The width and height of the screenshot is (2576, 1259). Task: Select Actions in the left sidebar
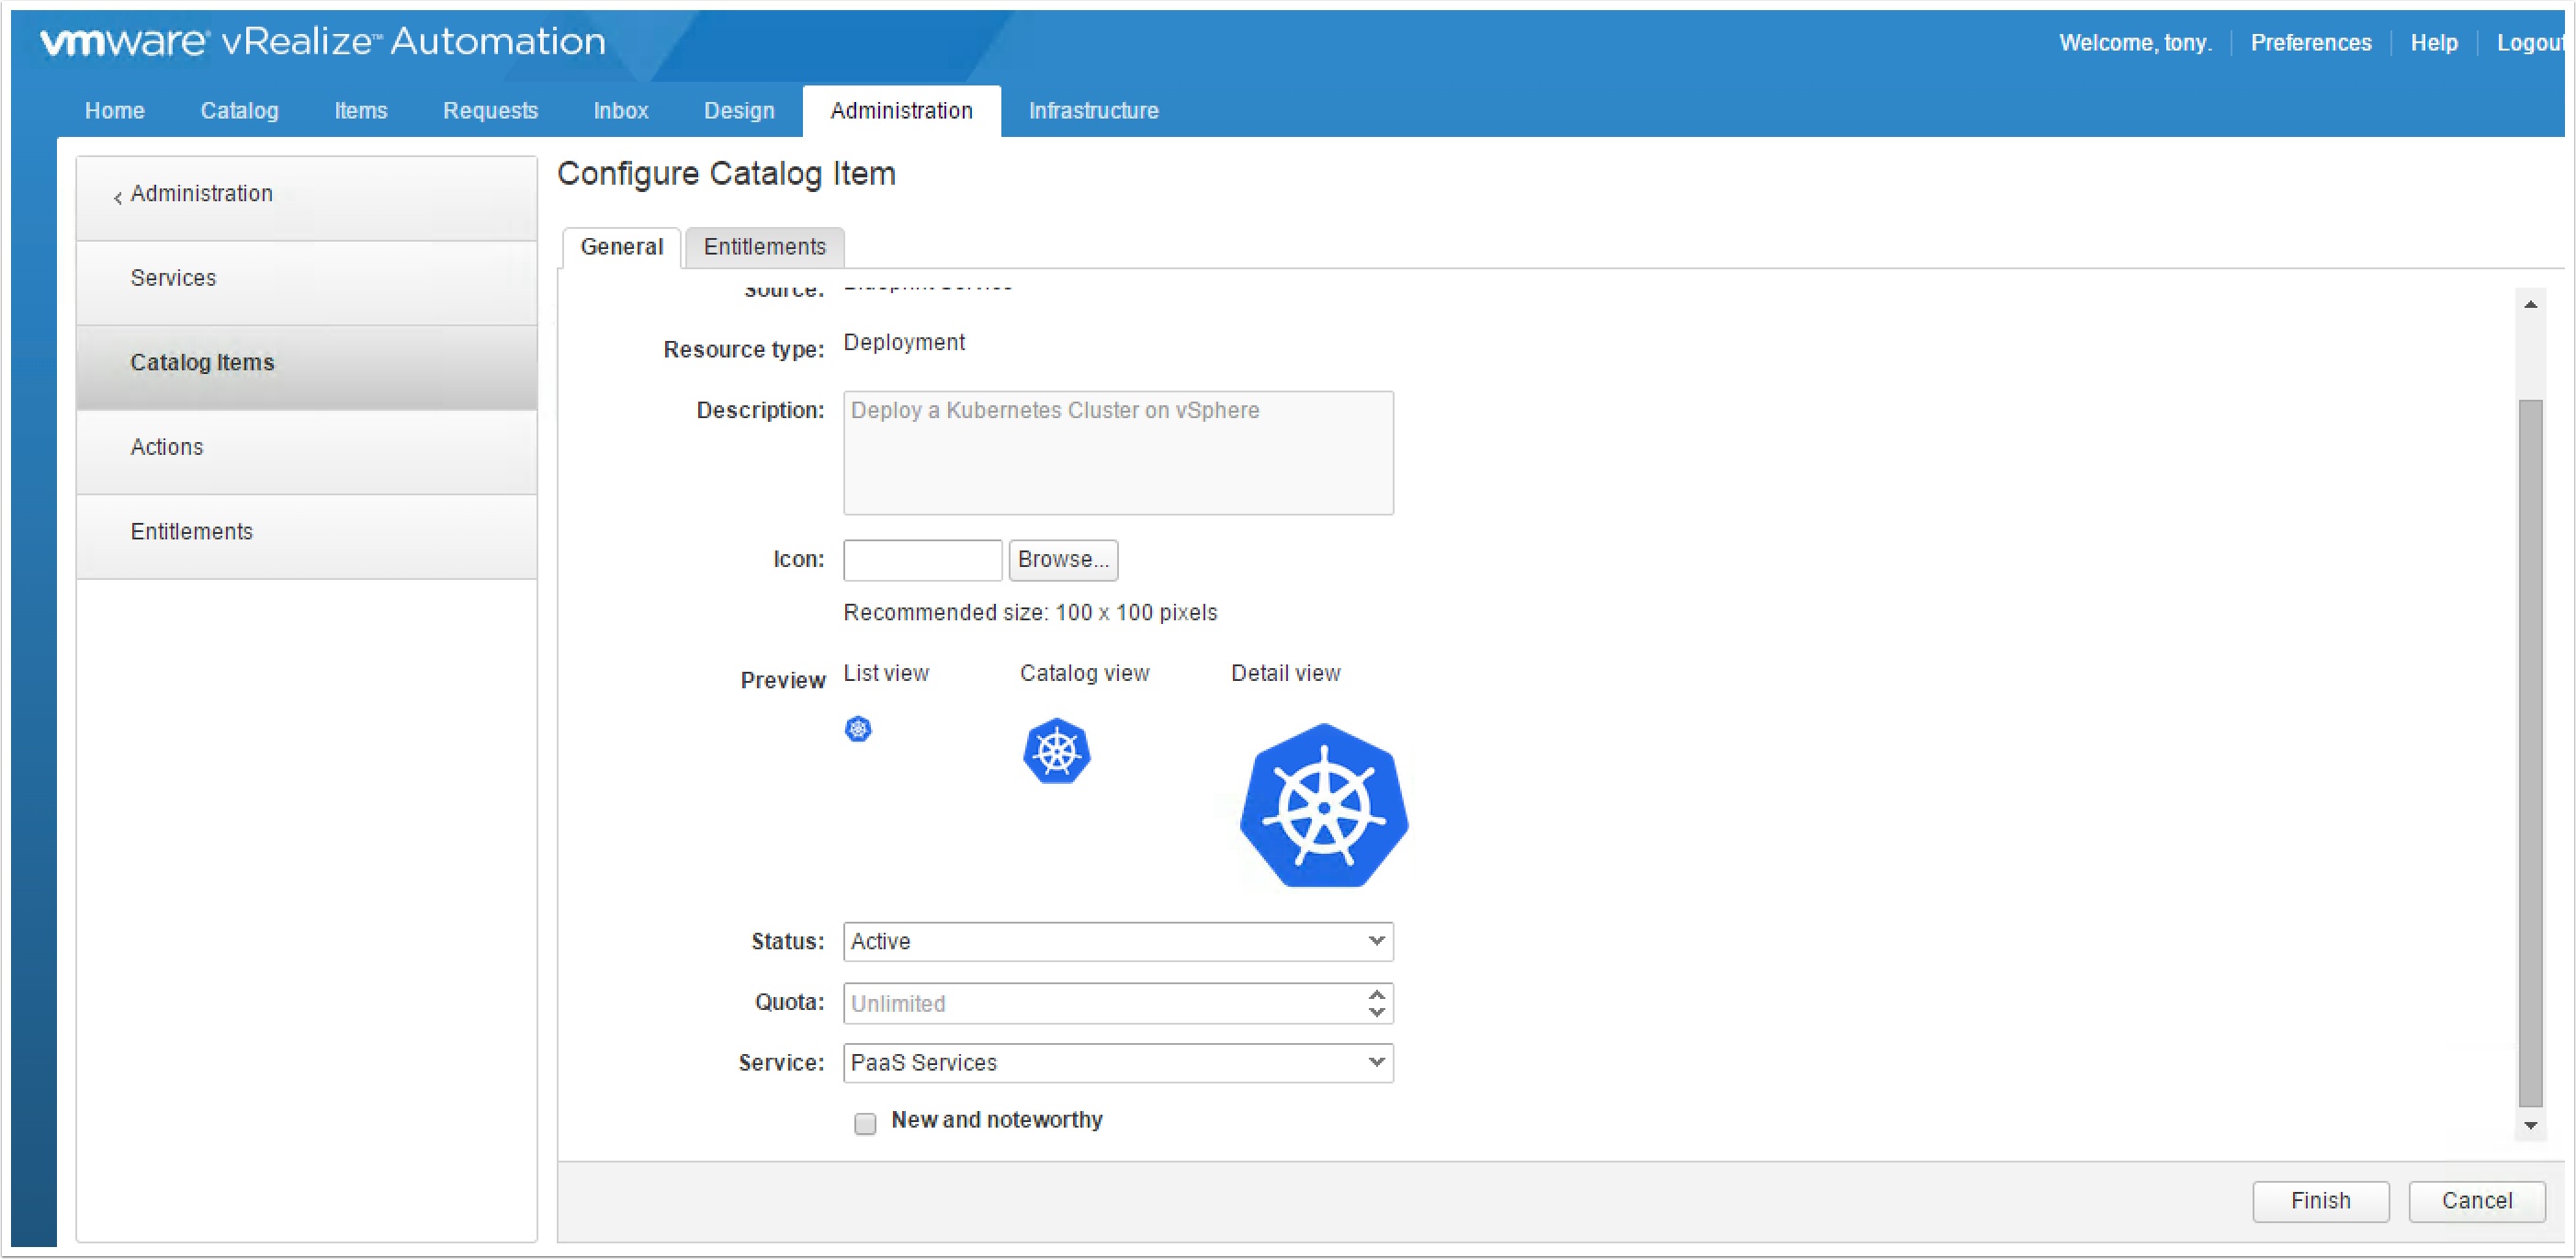(x=167, y=447)
